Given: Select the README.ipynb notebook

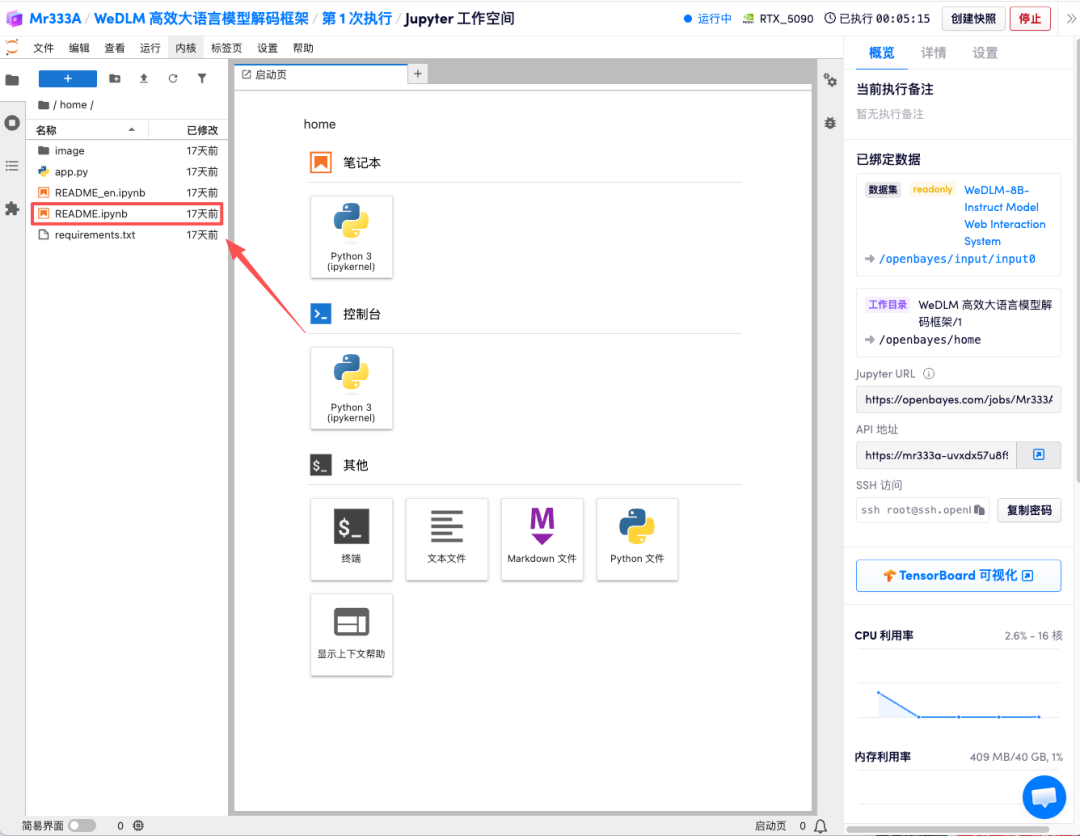Looking at the screenshot, I should coord(127,213).
